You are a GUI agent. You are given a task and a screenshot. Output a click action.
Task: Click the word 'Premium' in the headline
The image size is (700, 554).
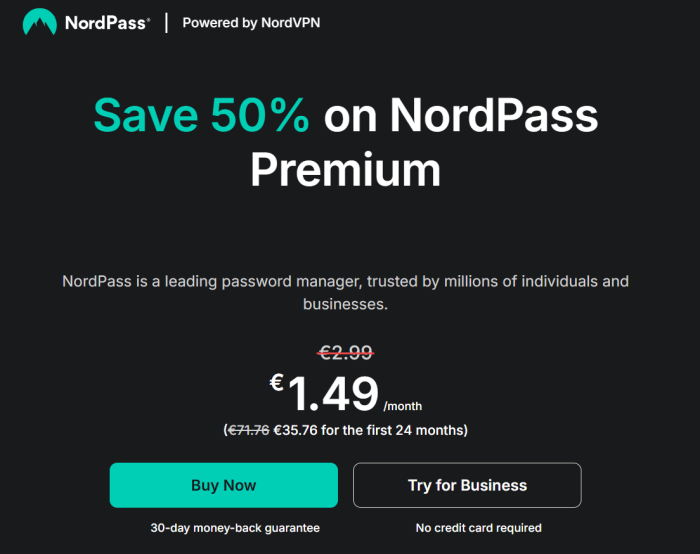pos(346,170)
